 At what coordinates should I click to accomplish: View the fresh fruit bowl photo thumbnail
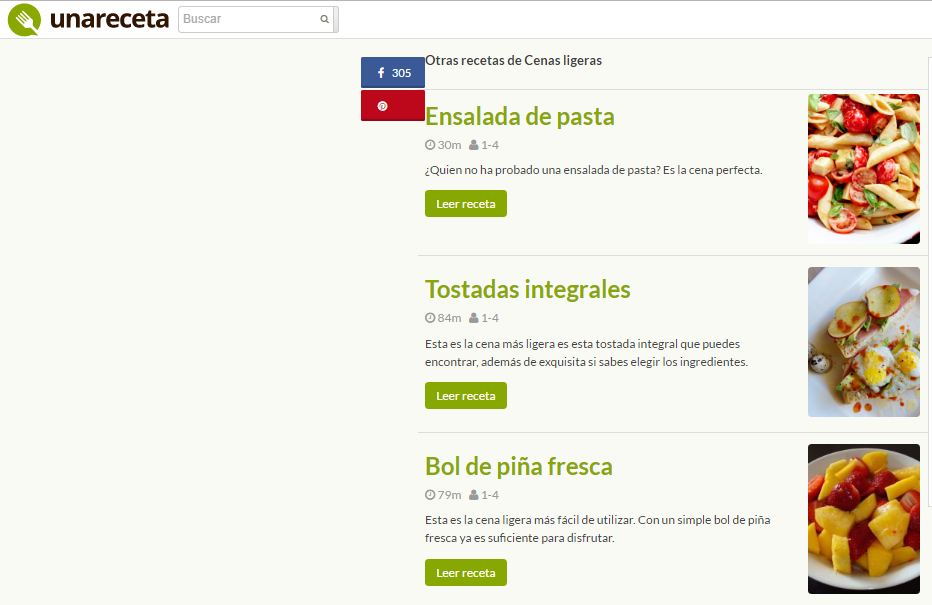(x=863, y=519)
